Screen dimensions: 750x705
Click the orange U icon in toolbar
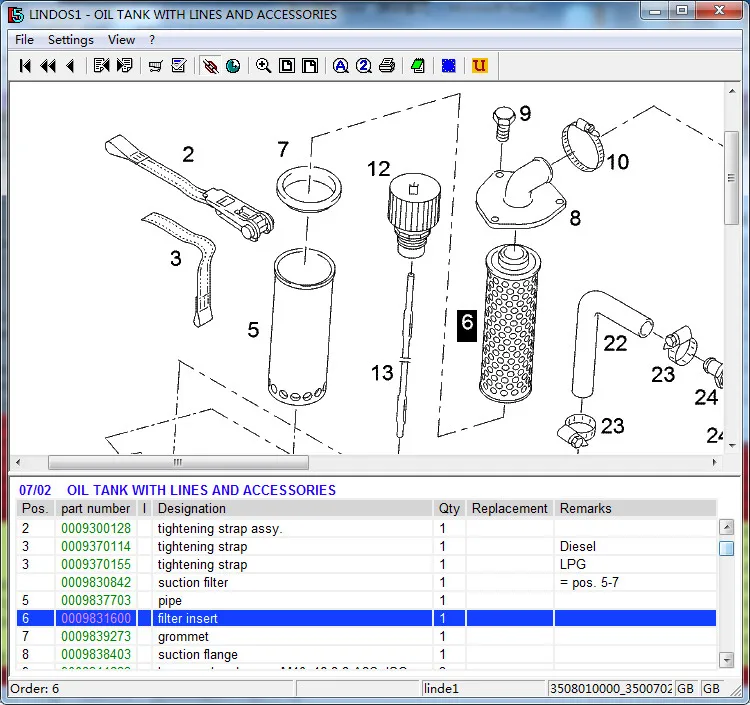click(x=479, y=66)
